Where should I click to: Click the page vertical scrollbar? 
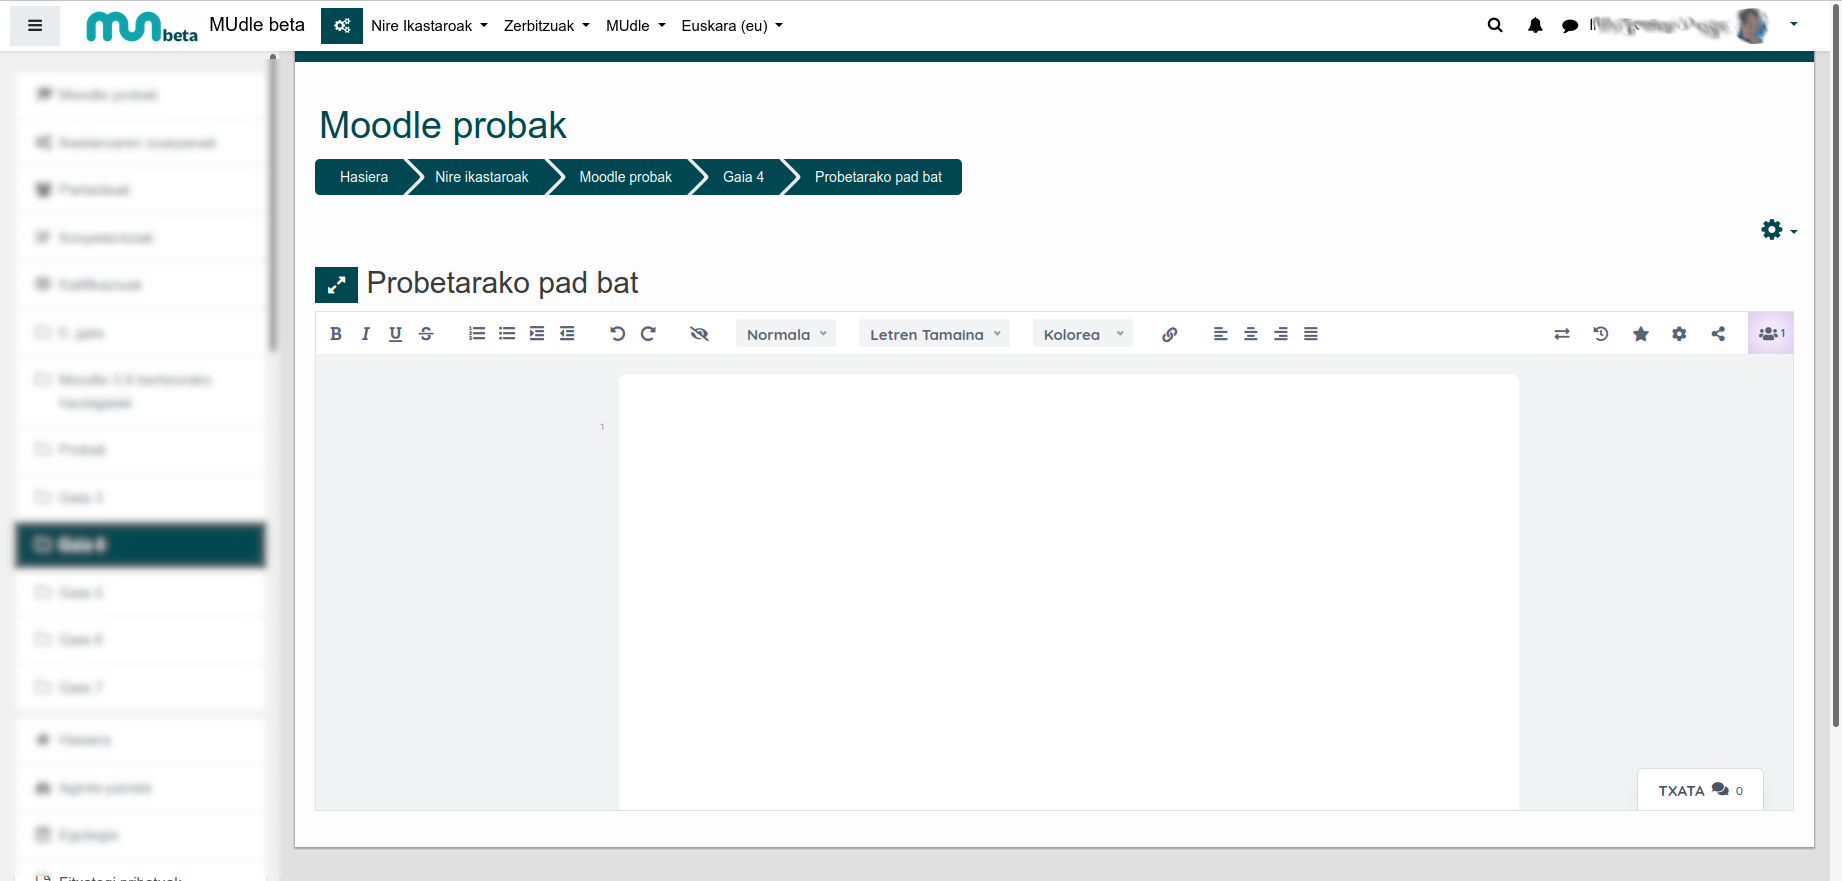[1836, 365]
